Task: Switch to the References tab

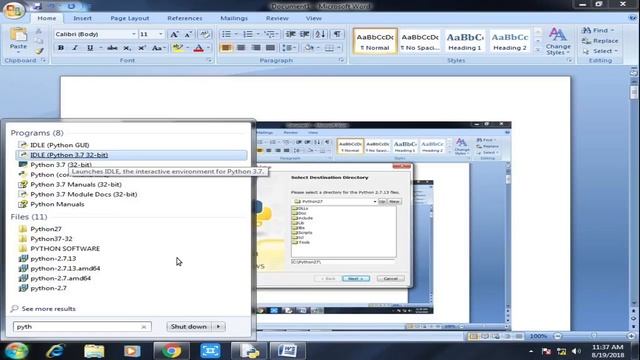Action: tap(184, 18)
